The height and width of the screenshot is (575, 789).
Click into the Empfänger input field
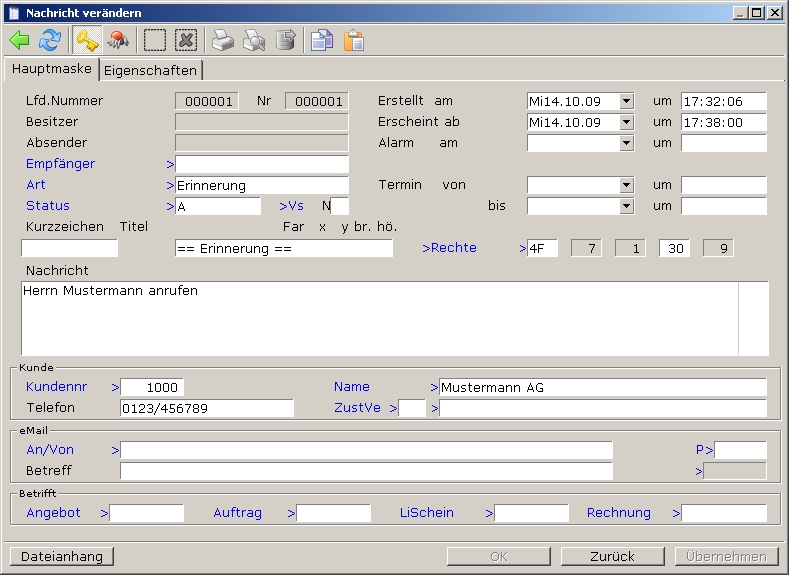pyautogui.click(x=262, y=164)
